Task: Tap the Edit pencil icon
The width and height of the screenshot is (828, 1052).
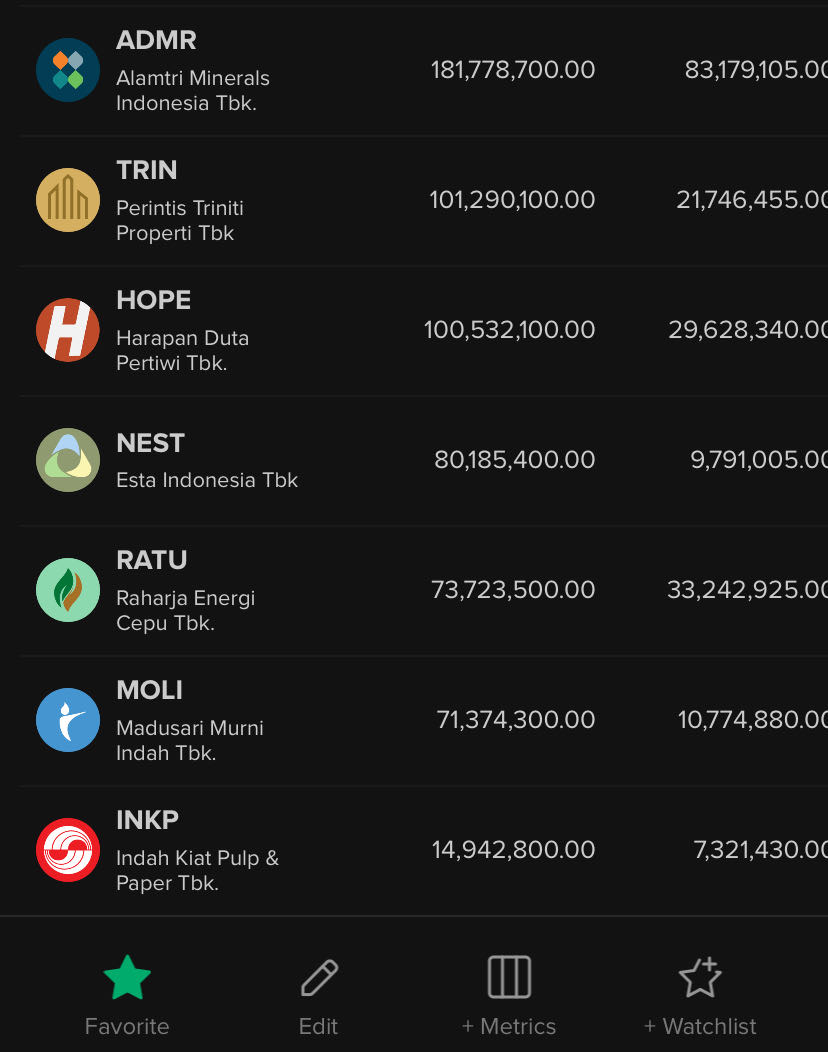Action: [319, 978]
